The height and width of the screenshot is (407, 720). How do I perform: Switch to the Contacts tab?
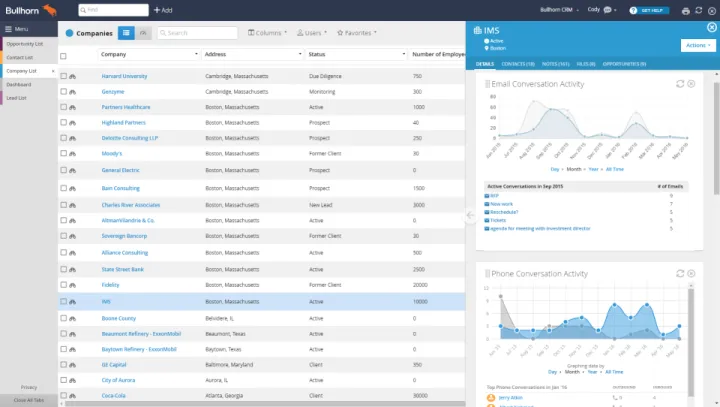pos(516,63)
